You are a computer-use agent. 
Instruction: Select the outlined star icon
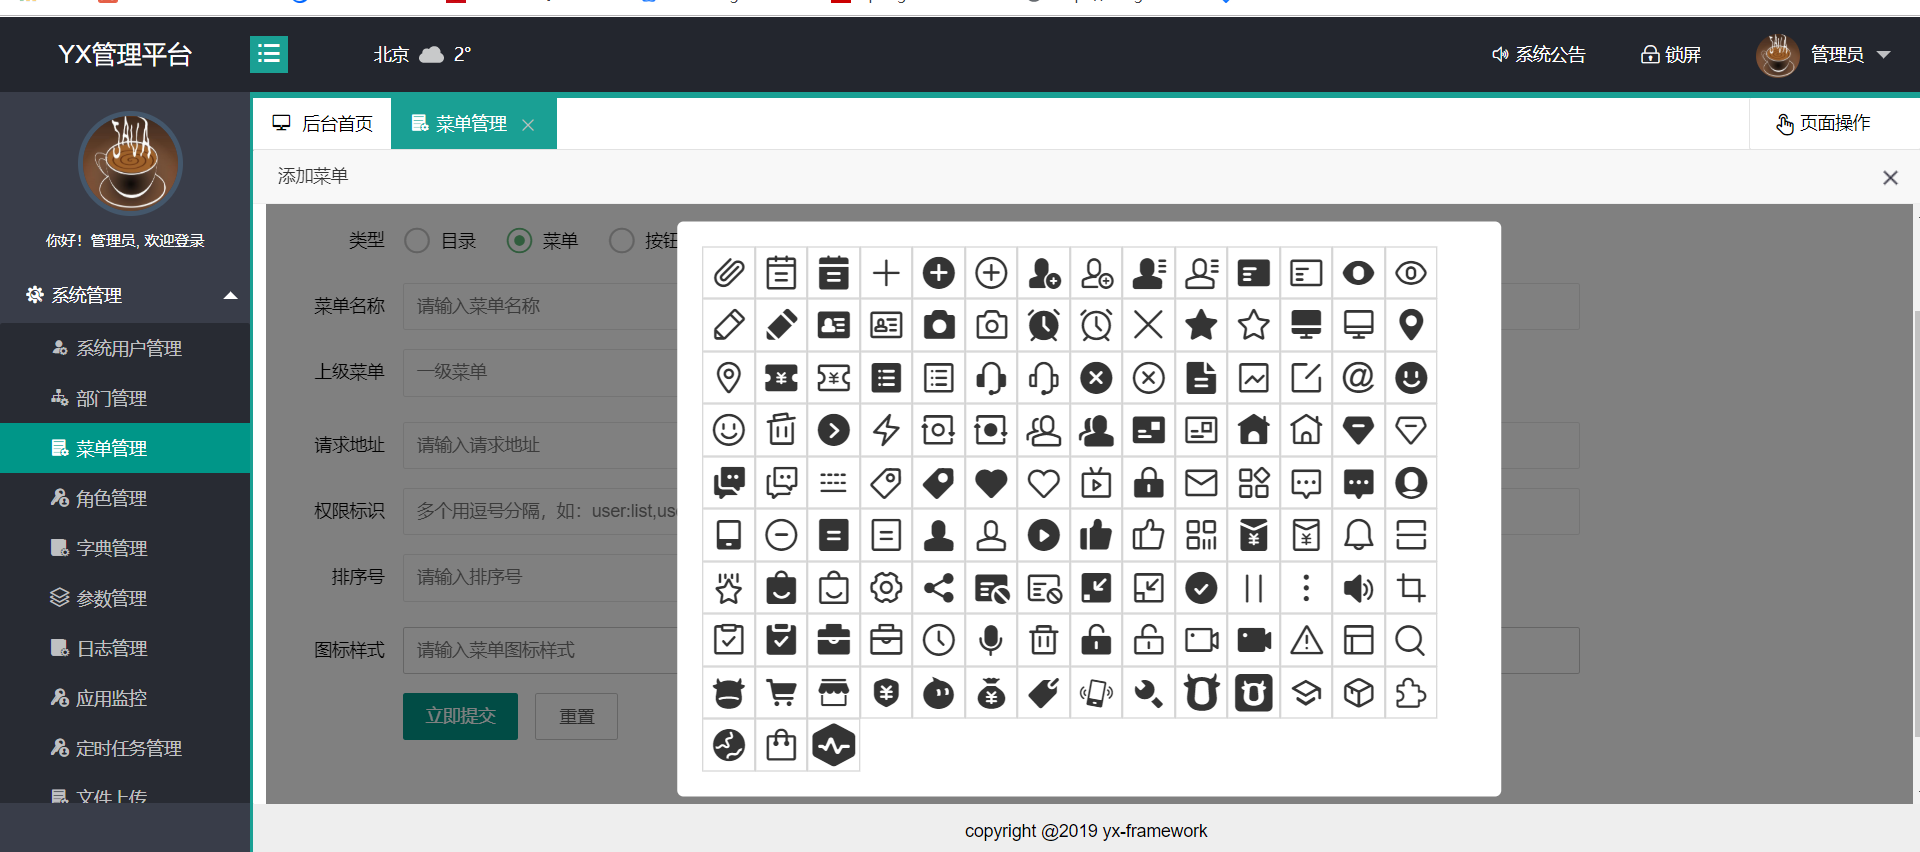click(x=1253, y=325)
